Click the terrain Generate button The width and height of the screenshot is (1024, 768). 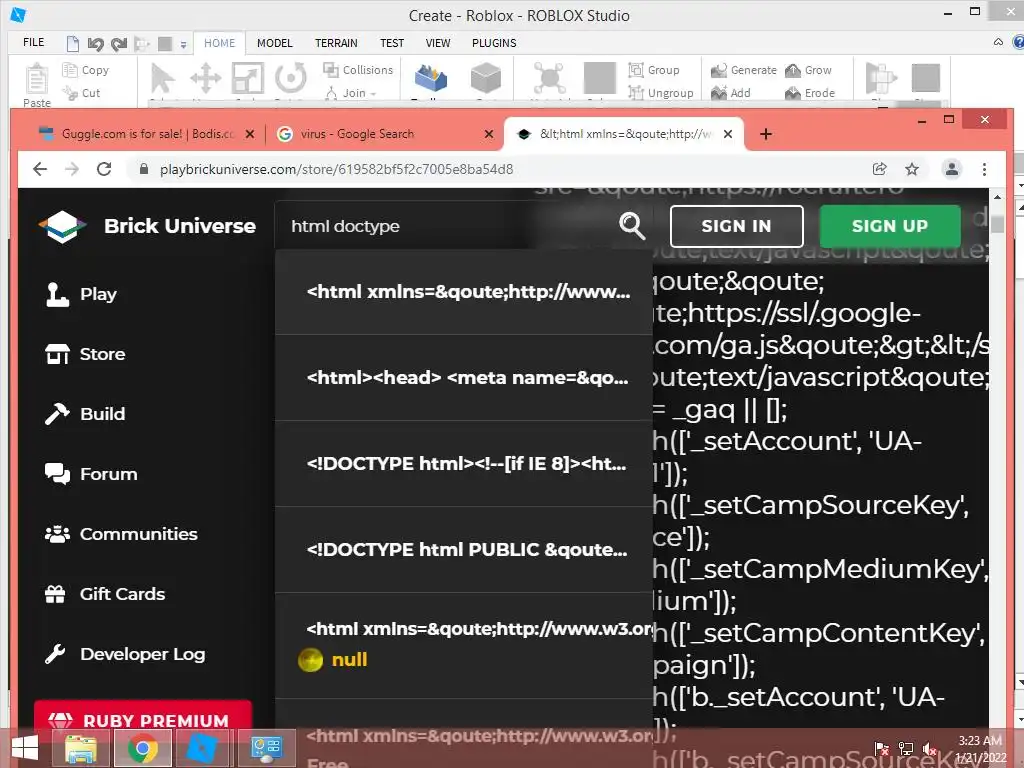744,70
